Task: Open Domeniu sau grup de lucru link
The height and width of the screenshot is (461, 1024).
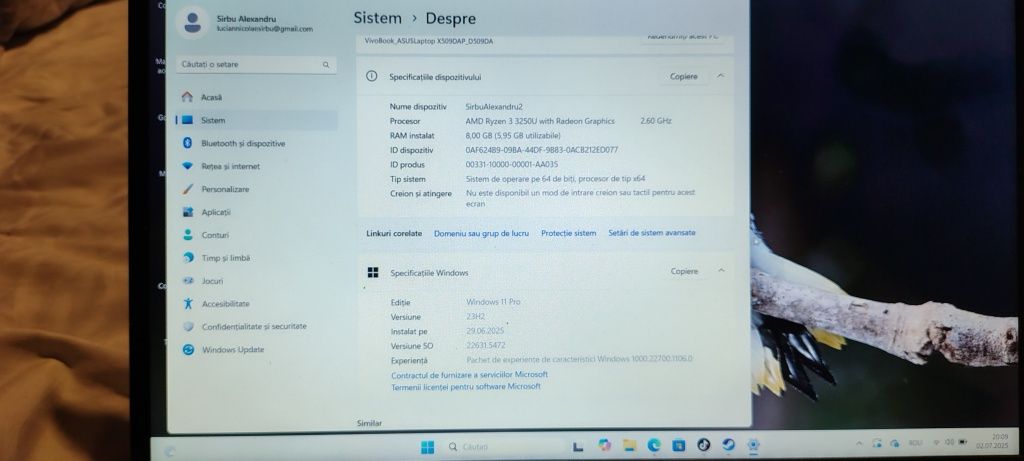Action: coord(481,233)
